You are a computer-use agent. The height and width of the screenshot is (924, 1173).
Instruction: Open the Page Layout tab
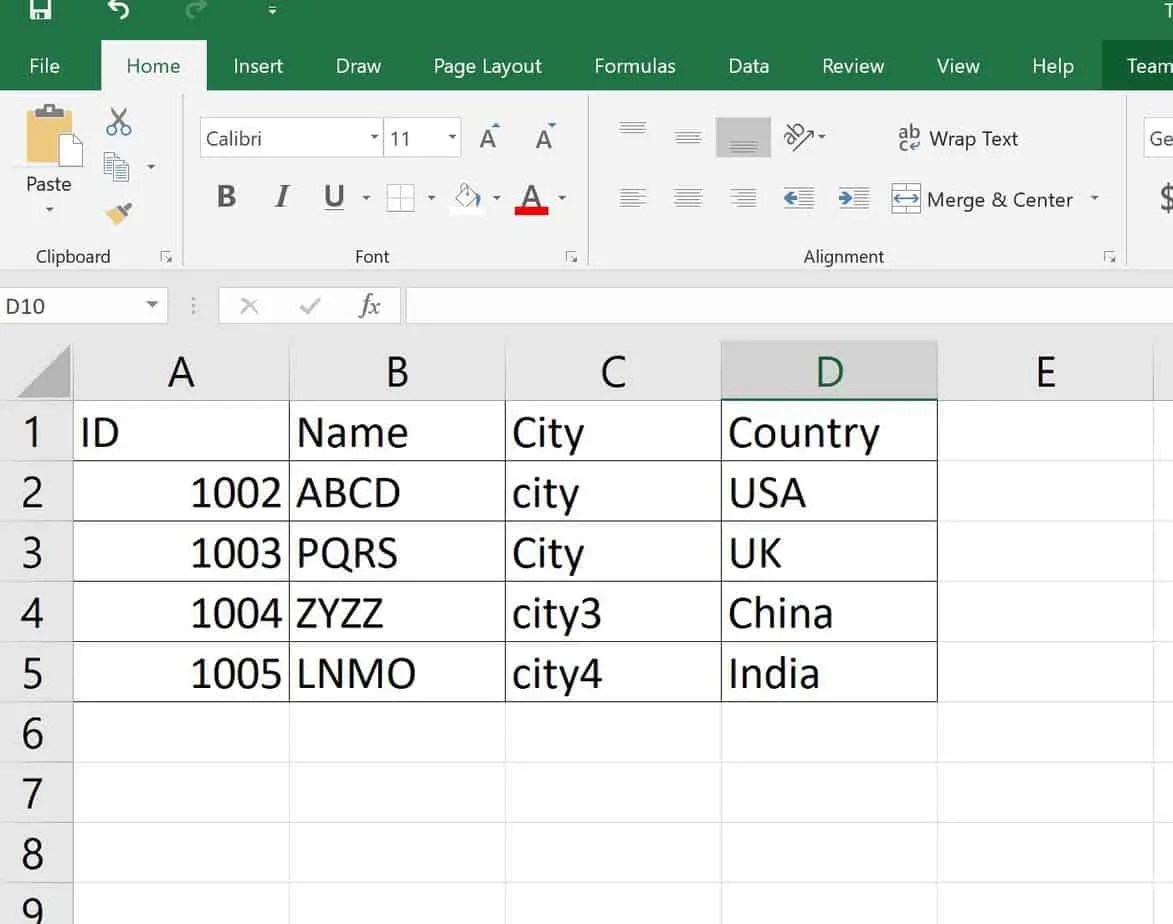(488, 66)
